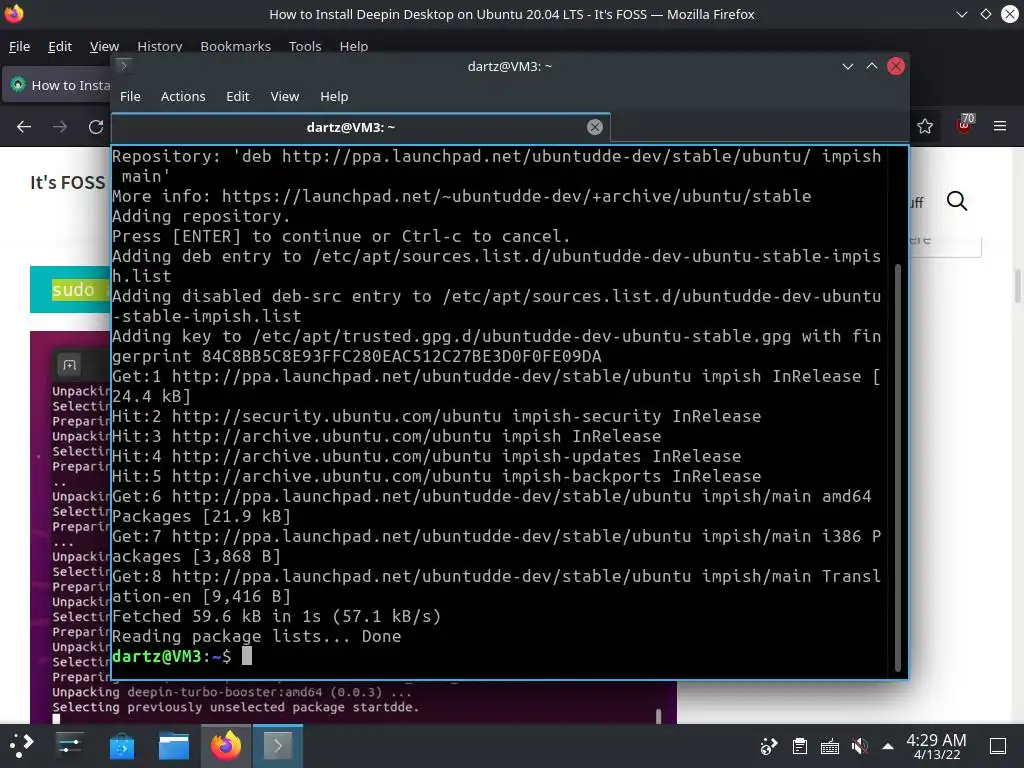Screen dimensions: 1024x768
Task: Open the uBlock extension icon showing 70
Action: [x=965, y=124]
